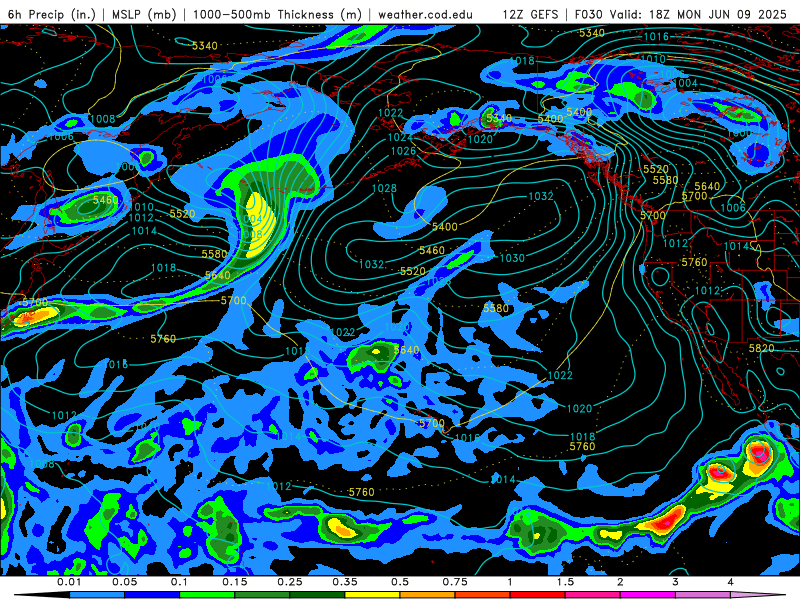Click the '1026' isobar label
Image resolution: width=800 pixels, height=600 pixels.
pos(403,151)
